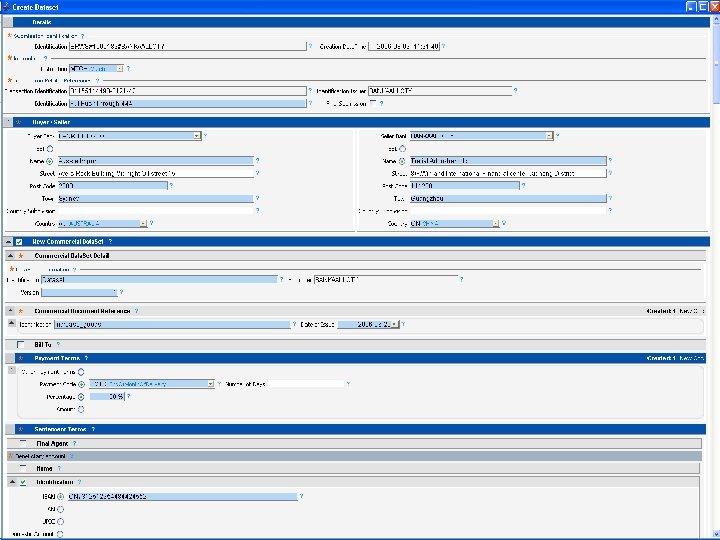The width and height of the screenshot is (720, 540).
Task: Select the Name radio under Seller Bank
Action: click(x=402, y=161)
